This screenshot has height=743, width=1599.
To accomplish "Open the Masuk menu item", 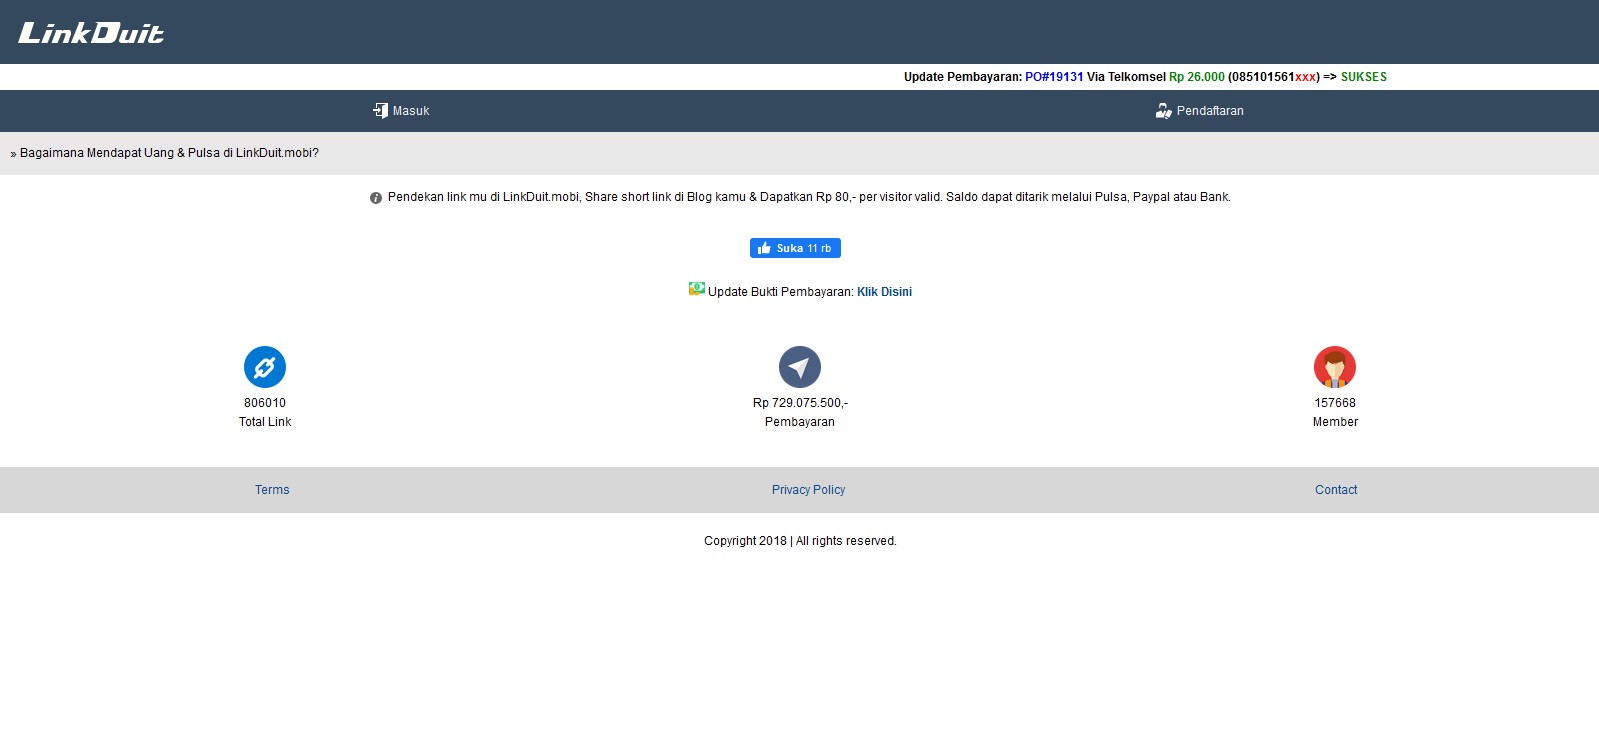I will tap(401, 111).
